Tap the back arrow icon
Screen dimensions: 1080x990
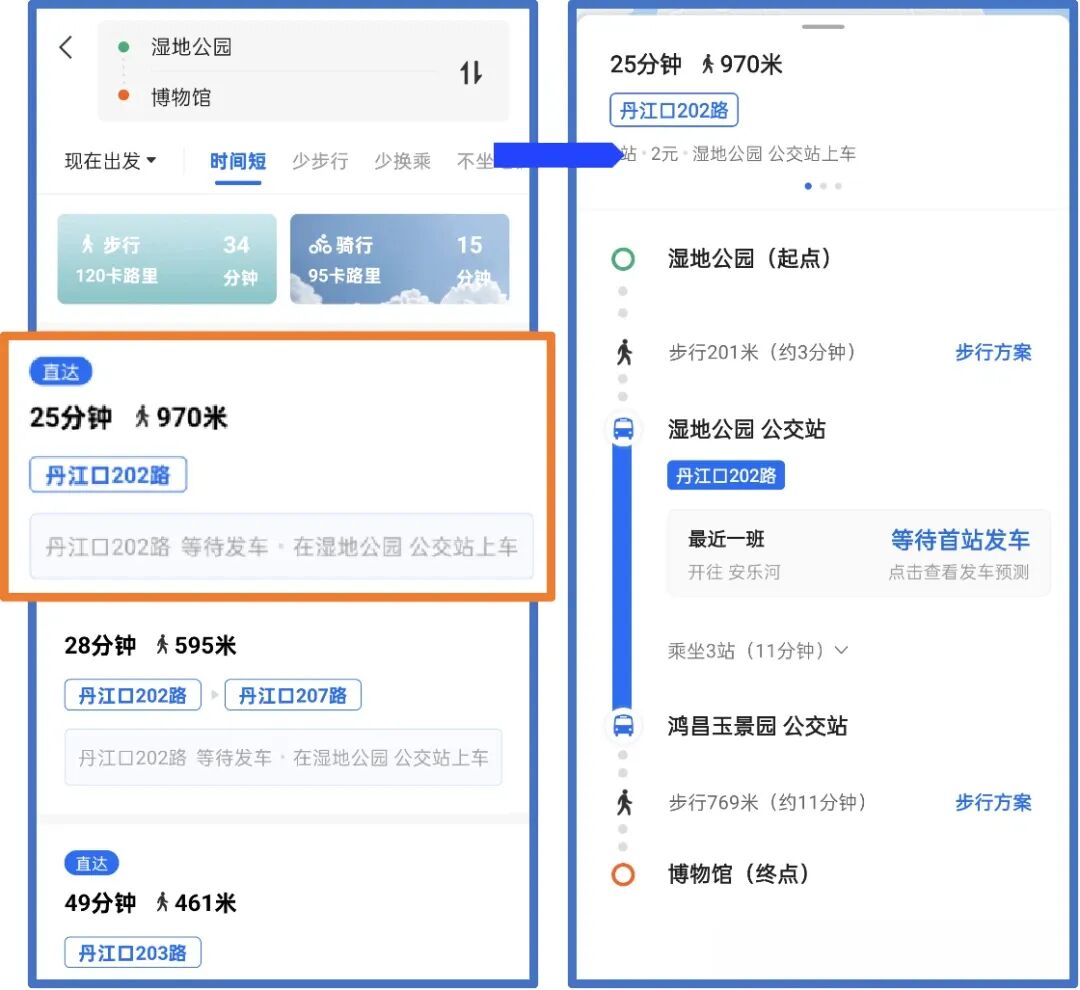[x=66, y=47]
